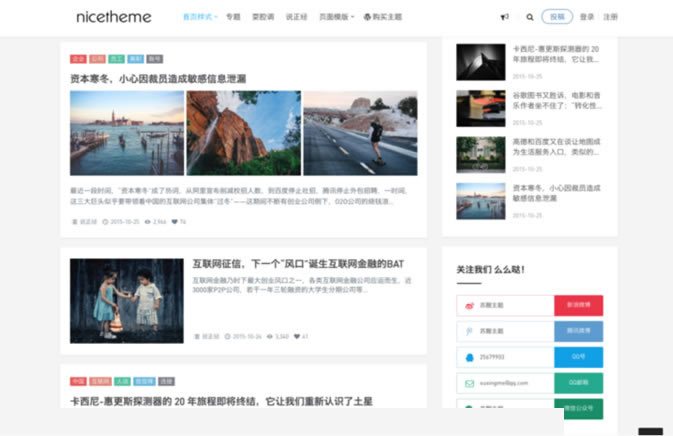Viewport: 673px width, 436px height.
Task: Open sidebar post link 资本寒冬，小心因裁员造成敏感信息泄漏
Action: click(x=557, y=193)
